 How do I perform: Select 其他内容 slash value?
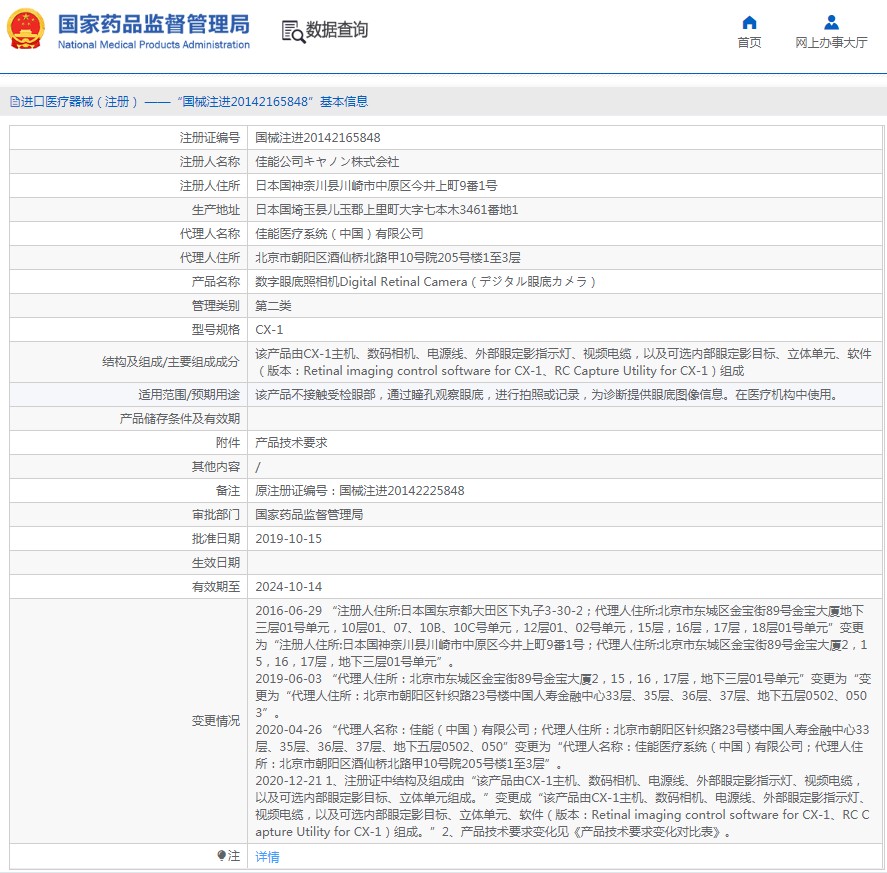coord(258,467)
